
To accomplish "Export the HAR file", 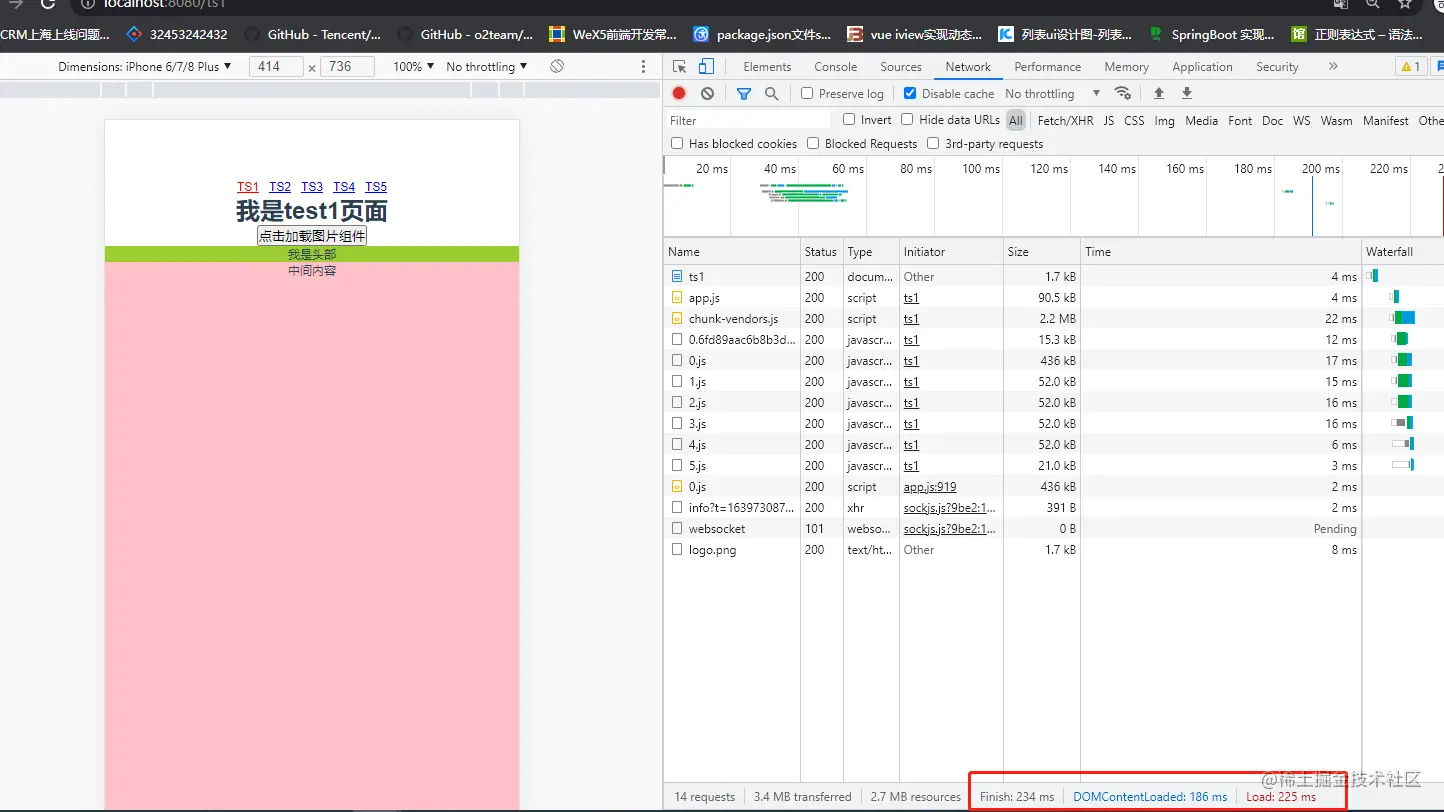I will [x=1187, y=93].
